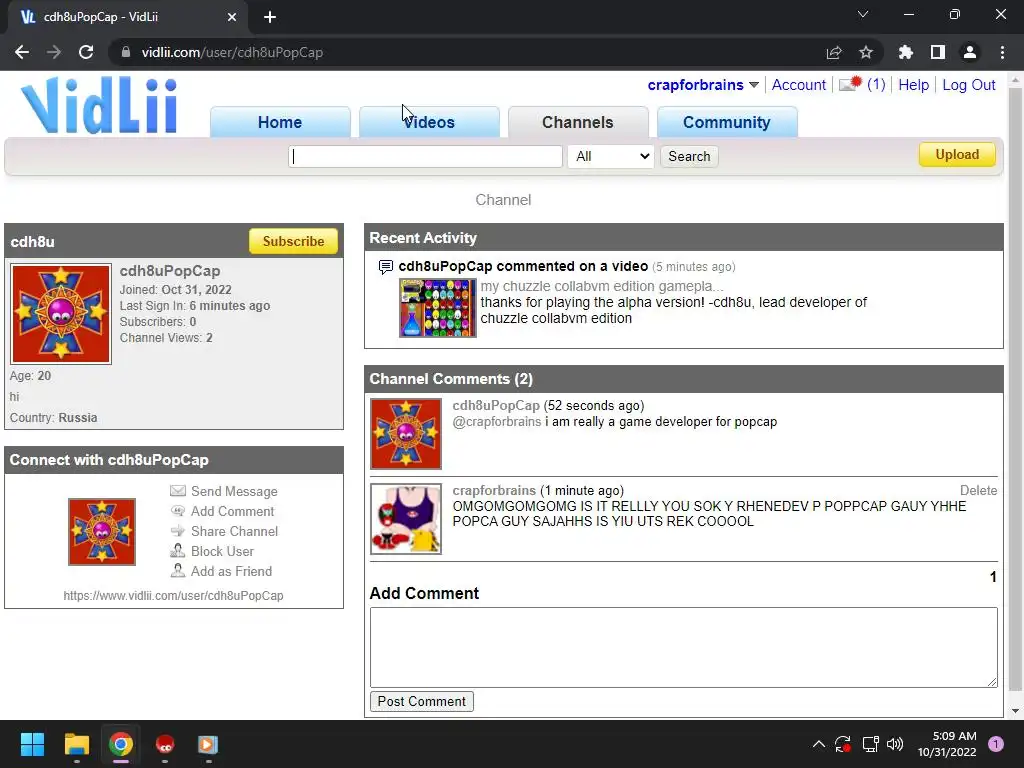Click the Send Message link
1024x768 pixels.
pyautogui.click(x=234, y=491)
